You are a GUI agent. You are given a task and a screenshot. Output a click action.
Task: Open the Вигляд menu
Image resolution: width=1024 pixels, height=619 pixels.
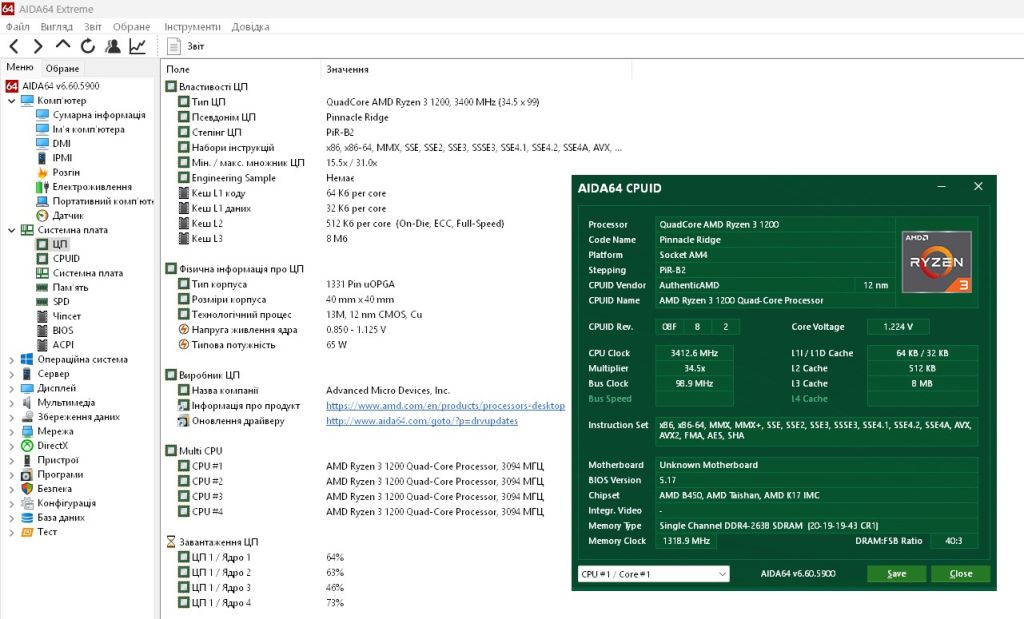coord(56,27)
